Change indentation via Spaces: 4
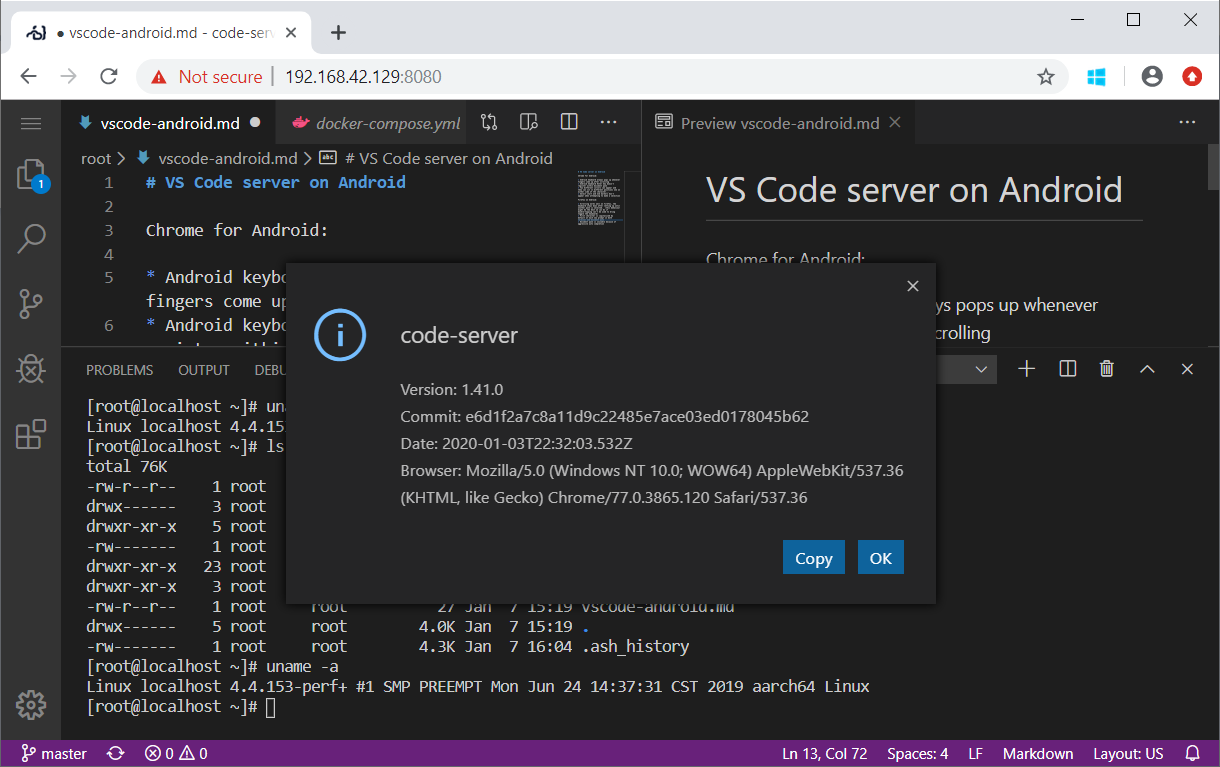The image size is (1220, 767). pos(918,754)
